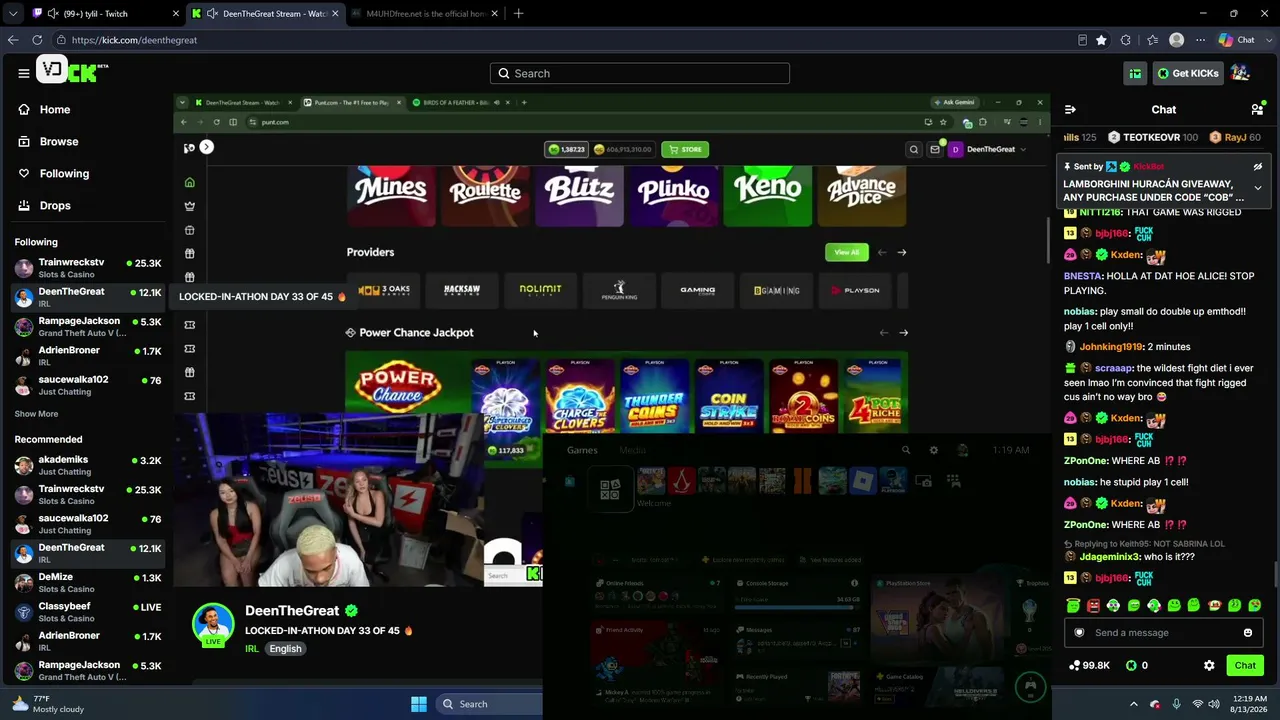Open the chat users list icon
Screen dimensions: 1280x720
coord(1257,110)
